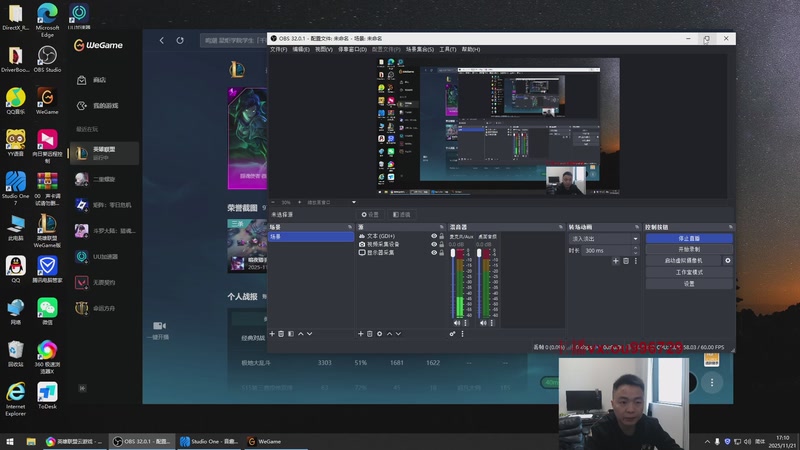This screenshot has height=450, width=800.
Task: Click the one-key video camera icon in WeGame
Action: [x=160, y=326]
